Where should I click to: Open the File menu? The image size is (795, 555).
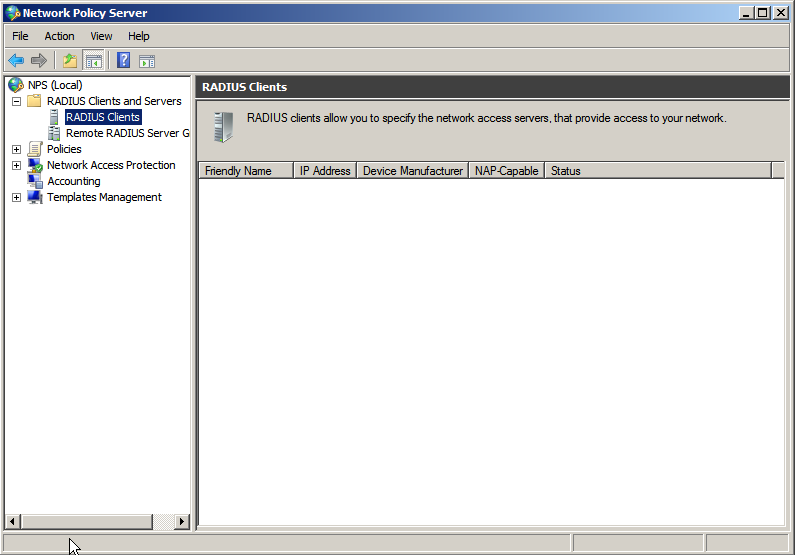tap(20, 36)
